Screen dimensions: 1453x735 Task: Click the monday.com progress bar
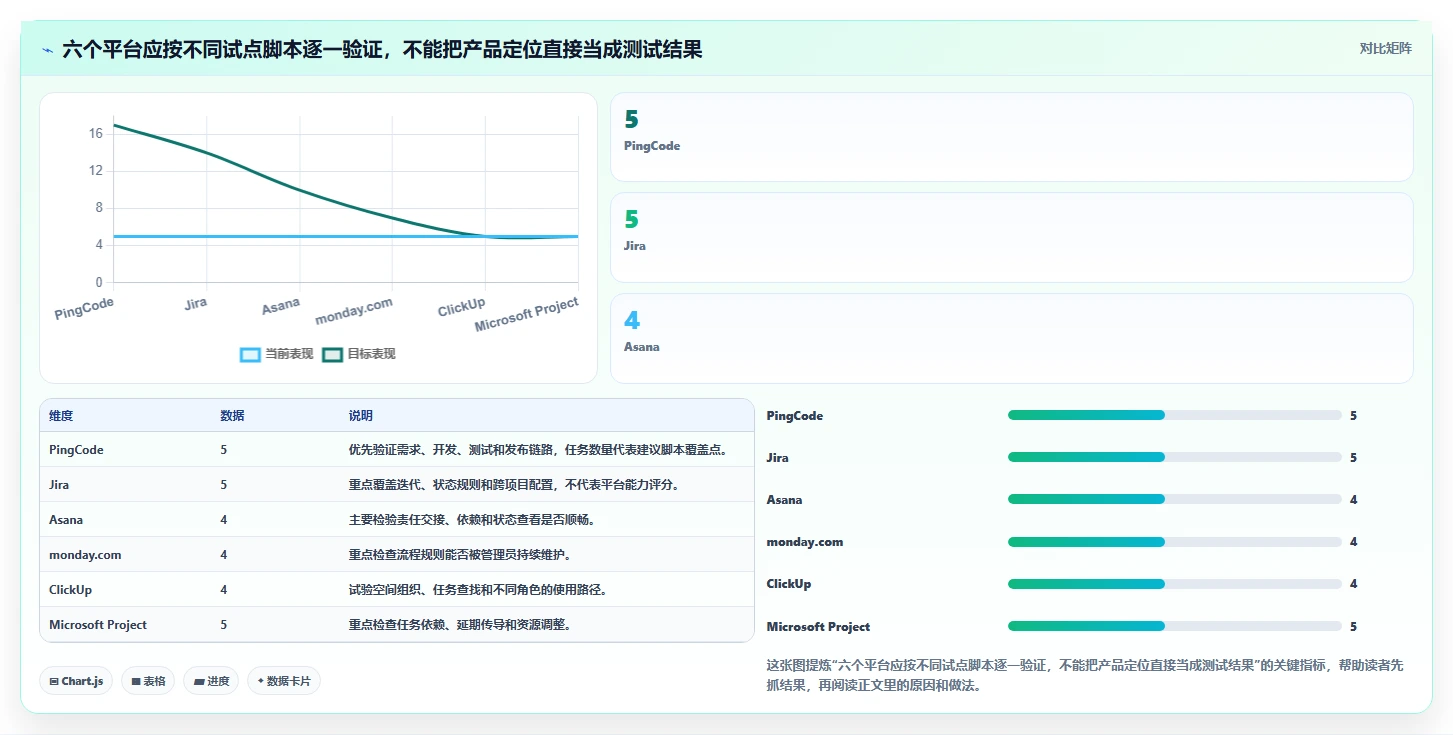point(1174,542)
